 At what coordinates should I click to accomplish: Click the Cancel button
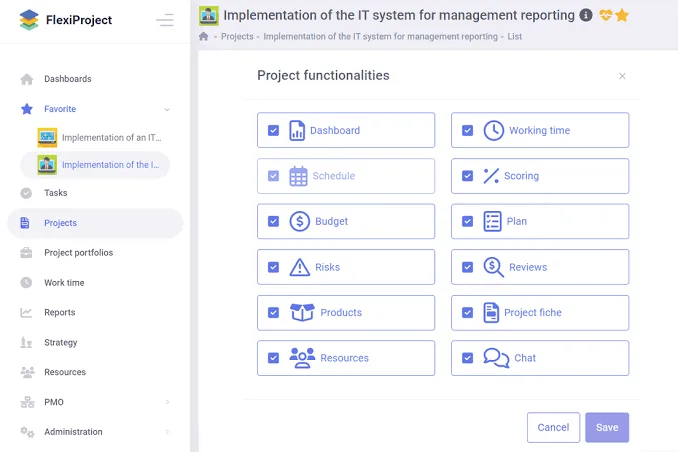click(553, 427)
